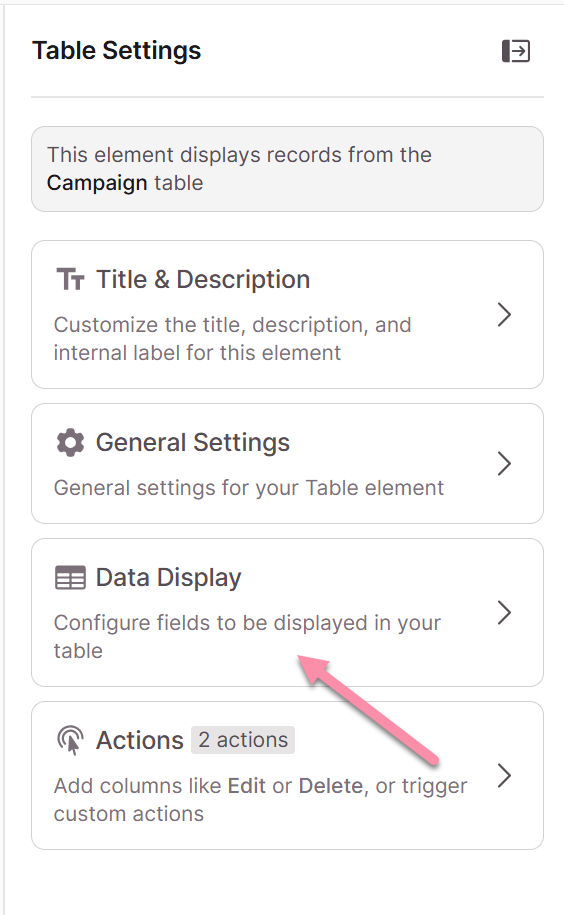This screenshot has width=564, height=915.
Task: Click the General Settings gear icon
Action: coord(71,443)
